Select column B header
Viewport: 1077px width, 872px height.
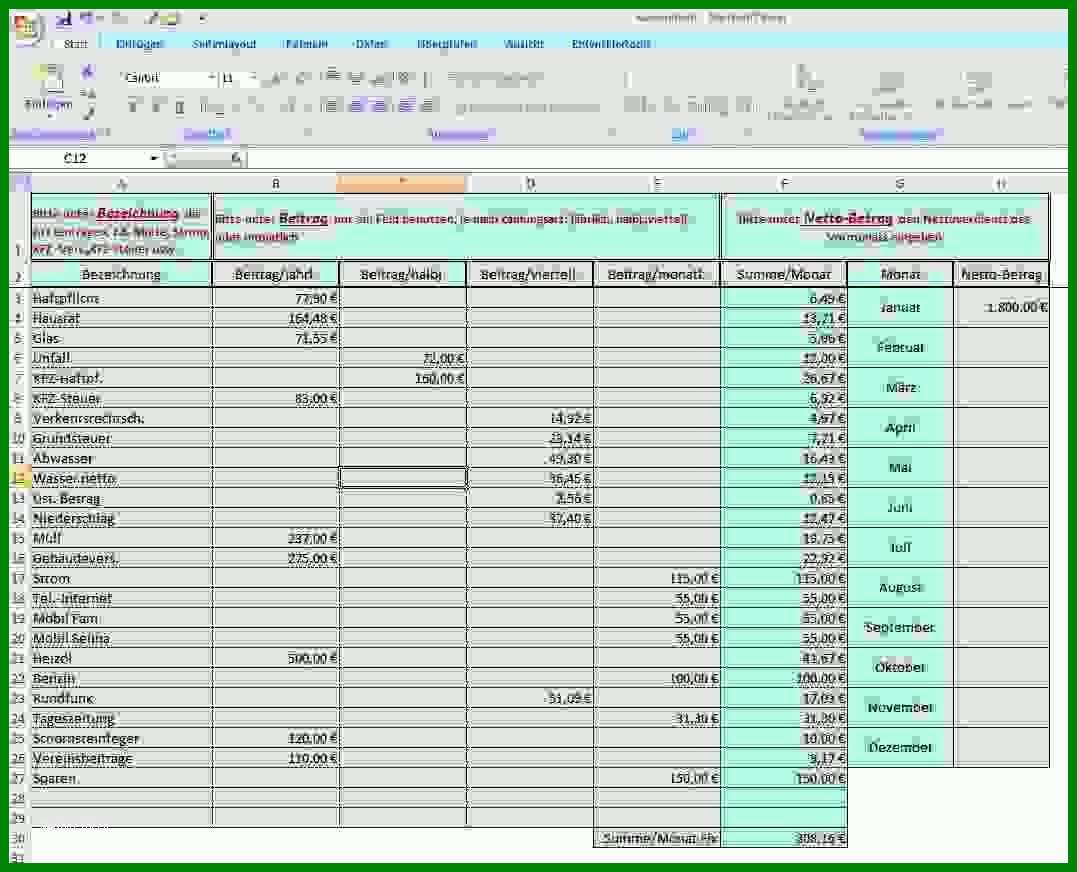pos(275,183)
